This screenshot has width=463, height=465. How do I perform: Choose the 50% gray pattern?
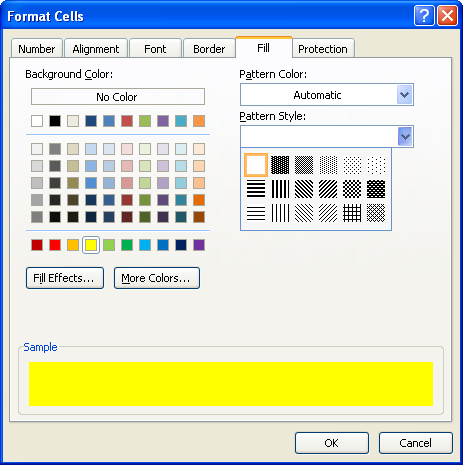pyautogui.click(x=304, y=165)
